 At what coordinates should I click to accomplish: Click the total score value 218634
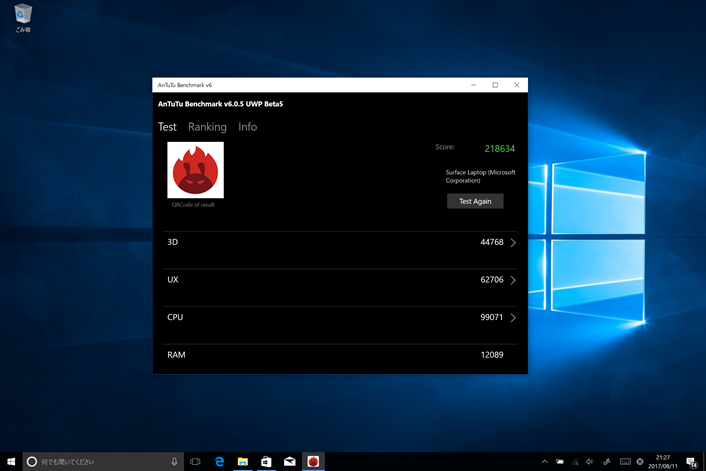(499, 149)
